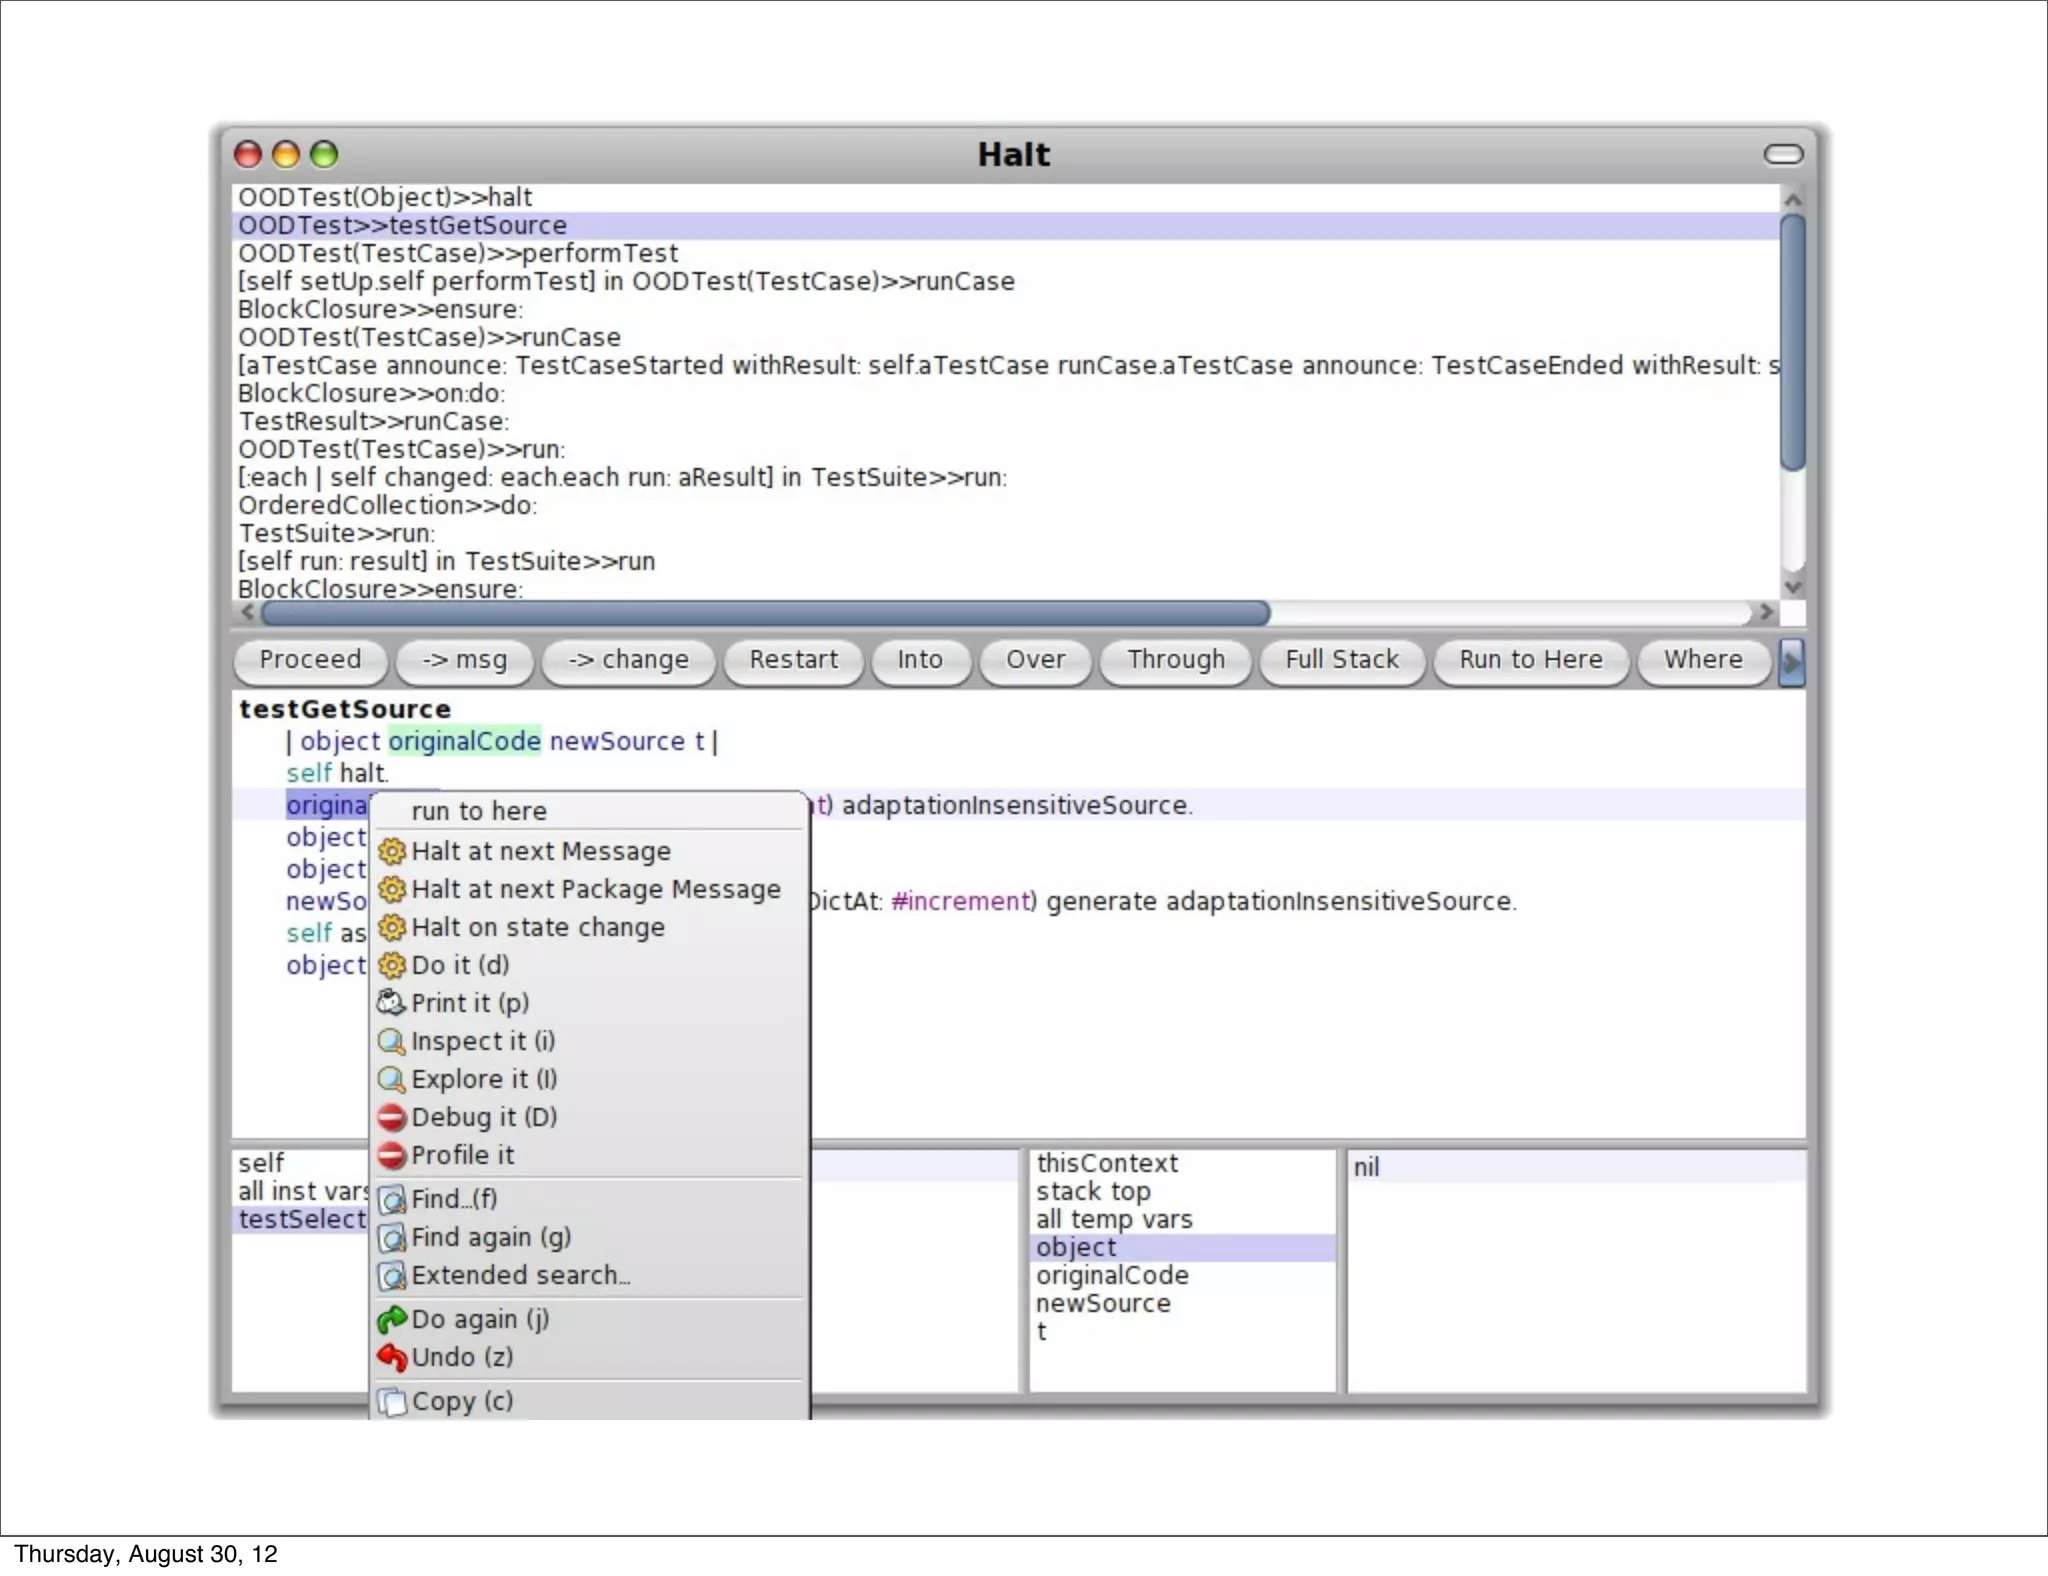Click the stack list scroll-down arrow
Viewport: 2048px width, 1576px height.
(1793, 587)
